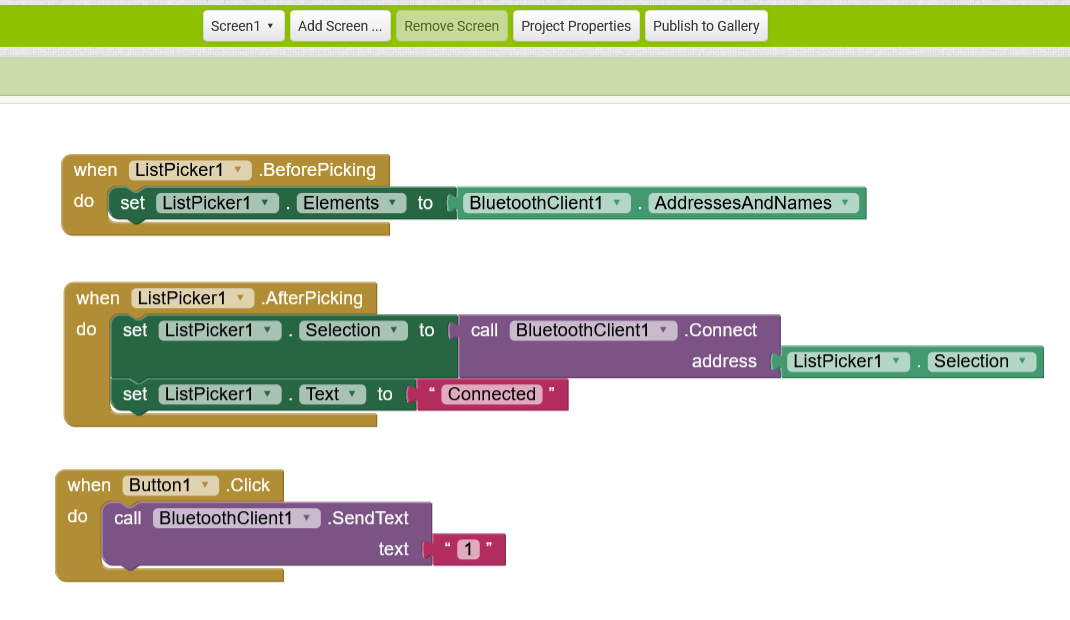
Task: Open the AddressesAndNames property dropdown
Action: coord(845,202)
